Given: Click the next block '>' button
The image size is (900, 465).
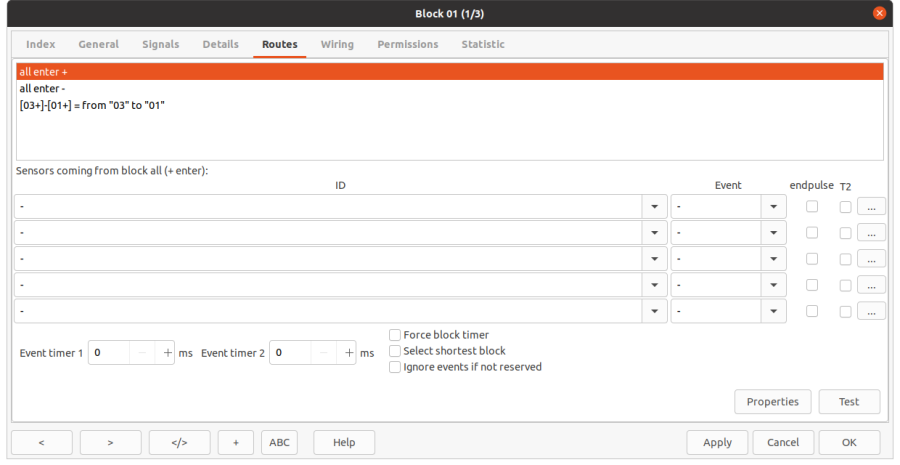Looking at the screenshot, I should click(x=110, y=442).
